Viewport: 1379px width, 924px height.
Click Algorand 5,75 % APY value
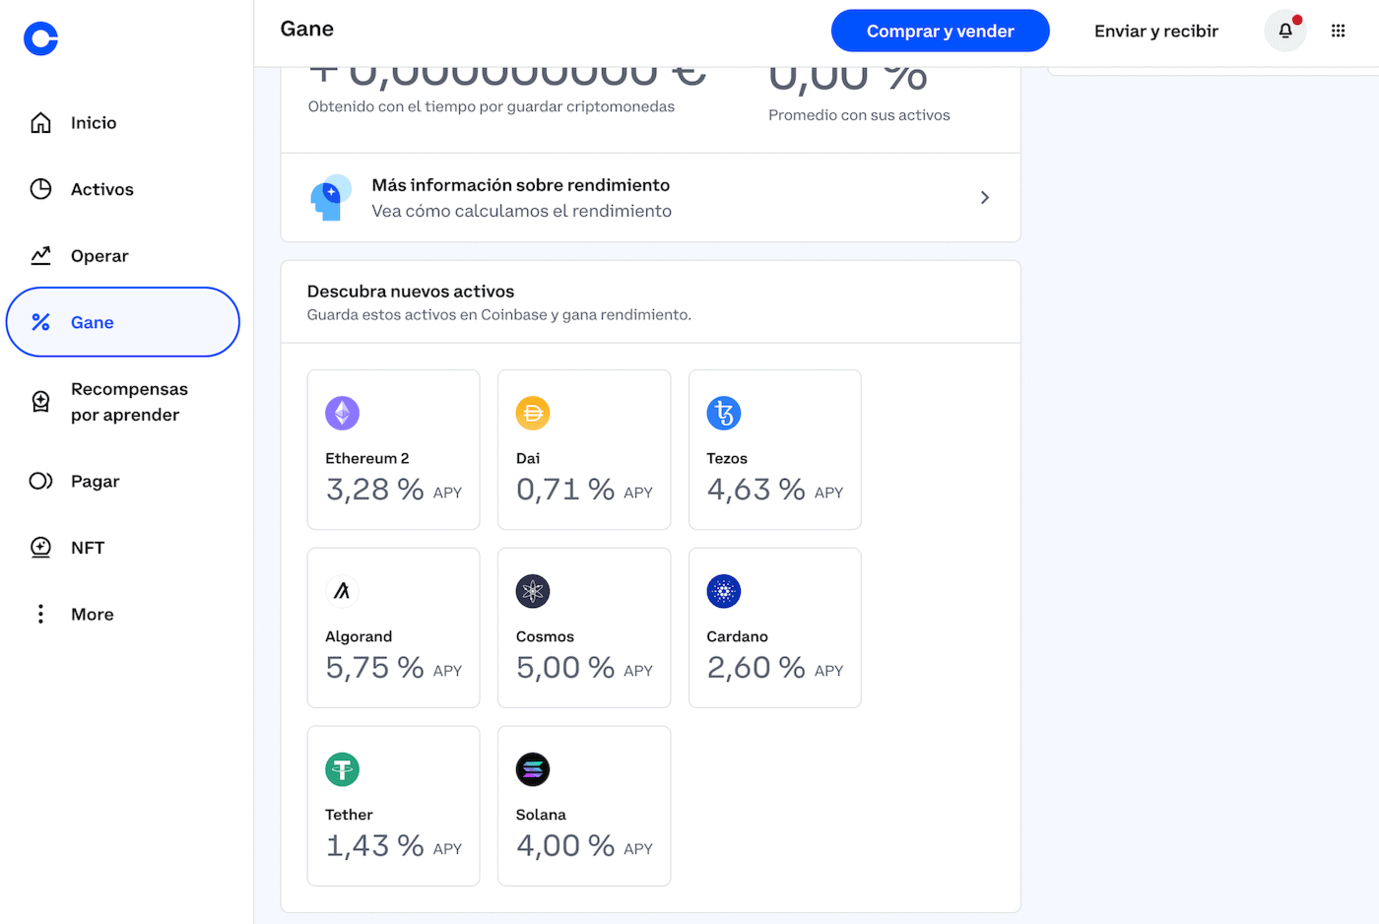pyautogui.click(x=394, y=667)
